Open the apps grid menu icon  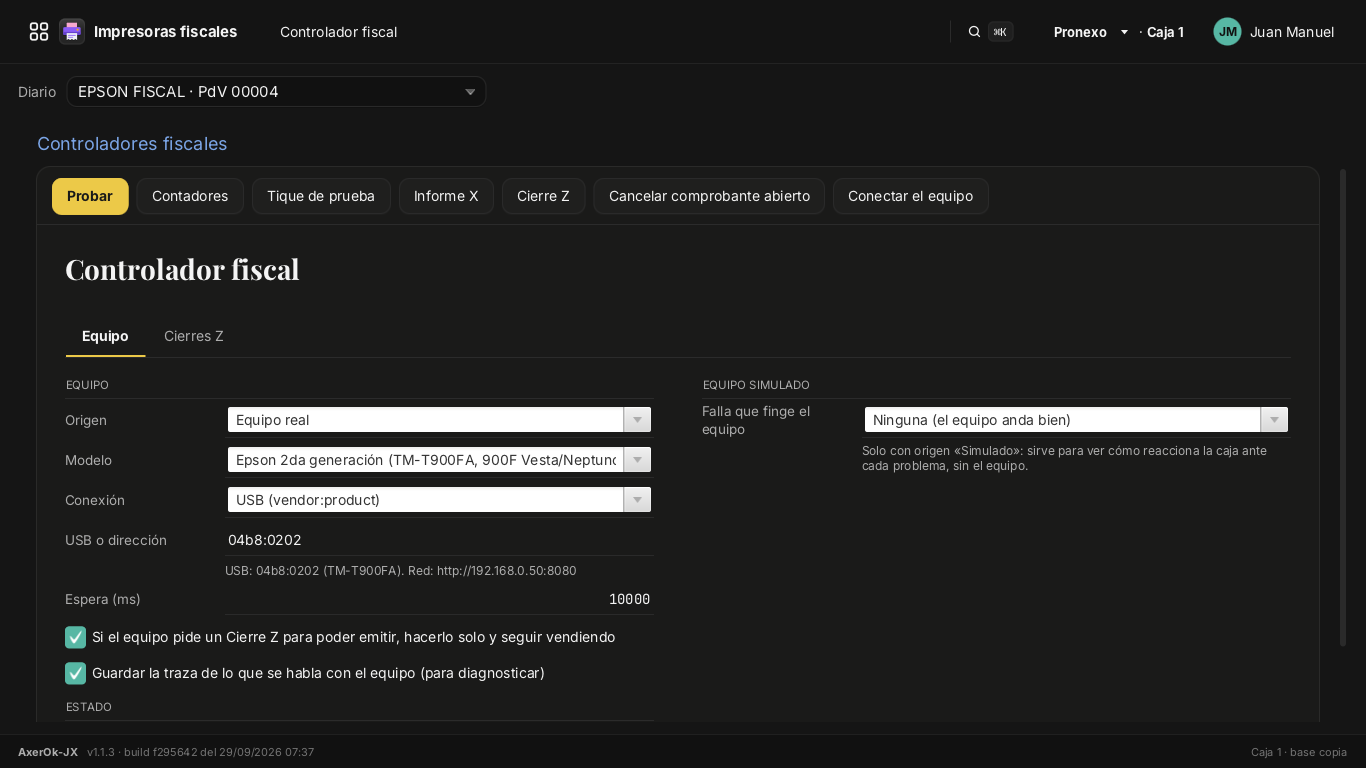click(x=39, y=32)
